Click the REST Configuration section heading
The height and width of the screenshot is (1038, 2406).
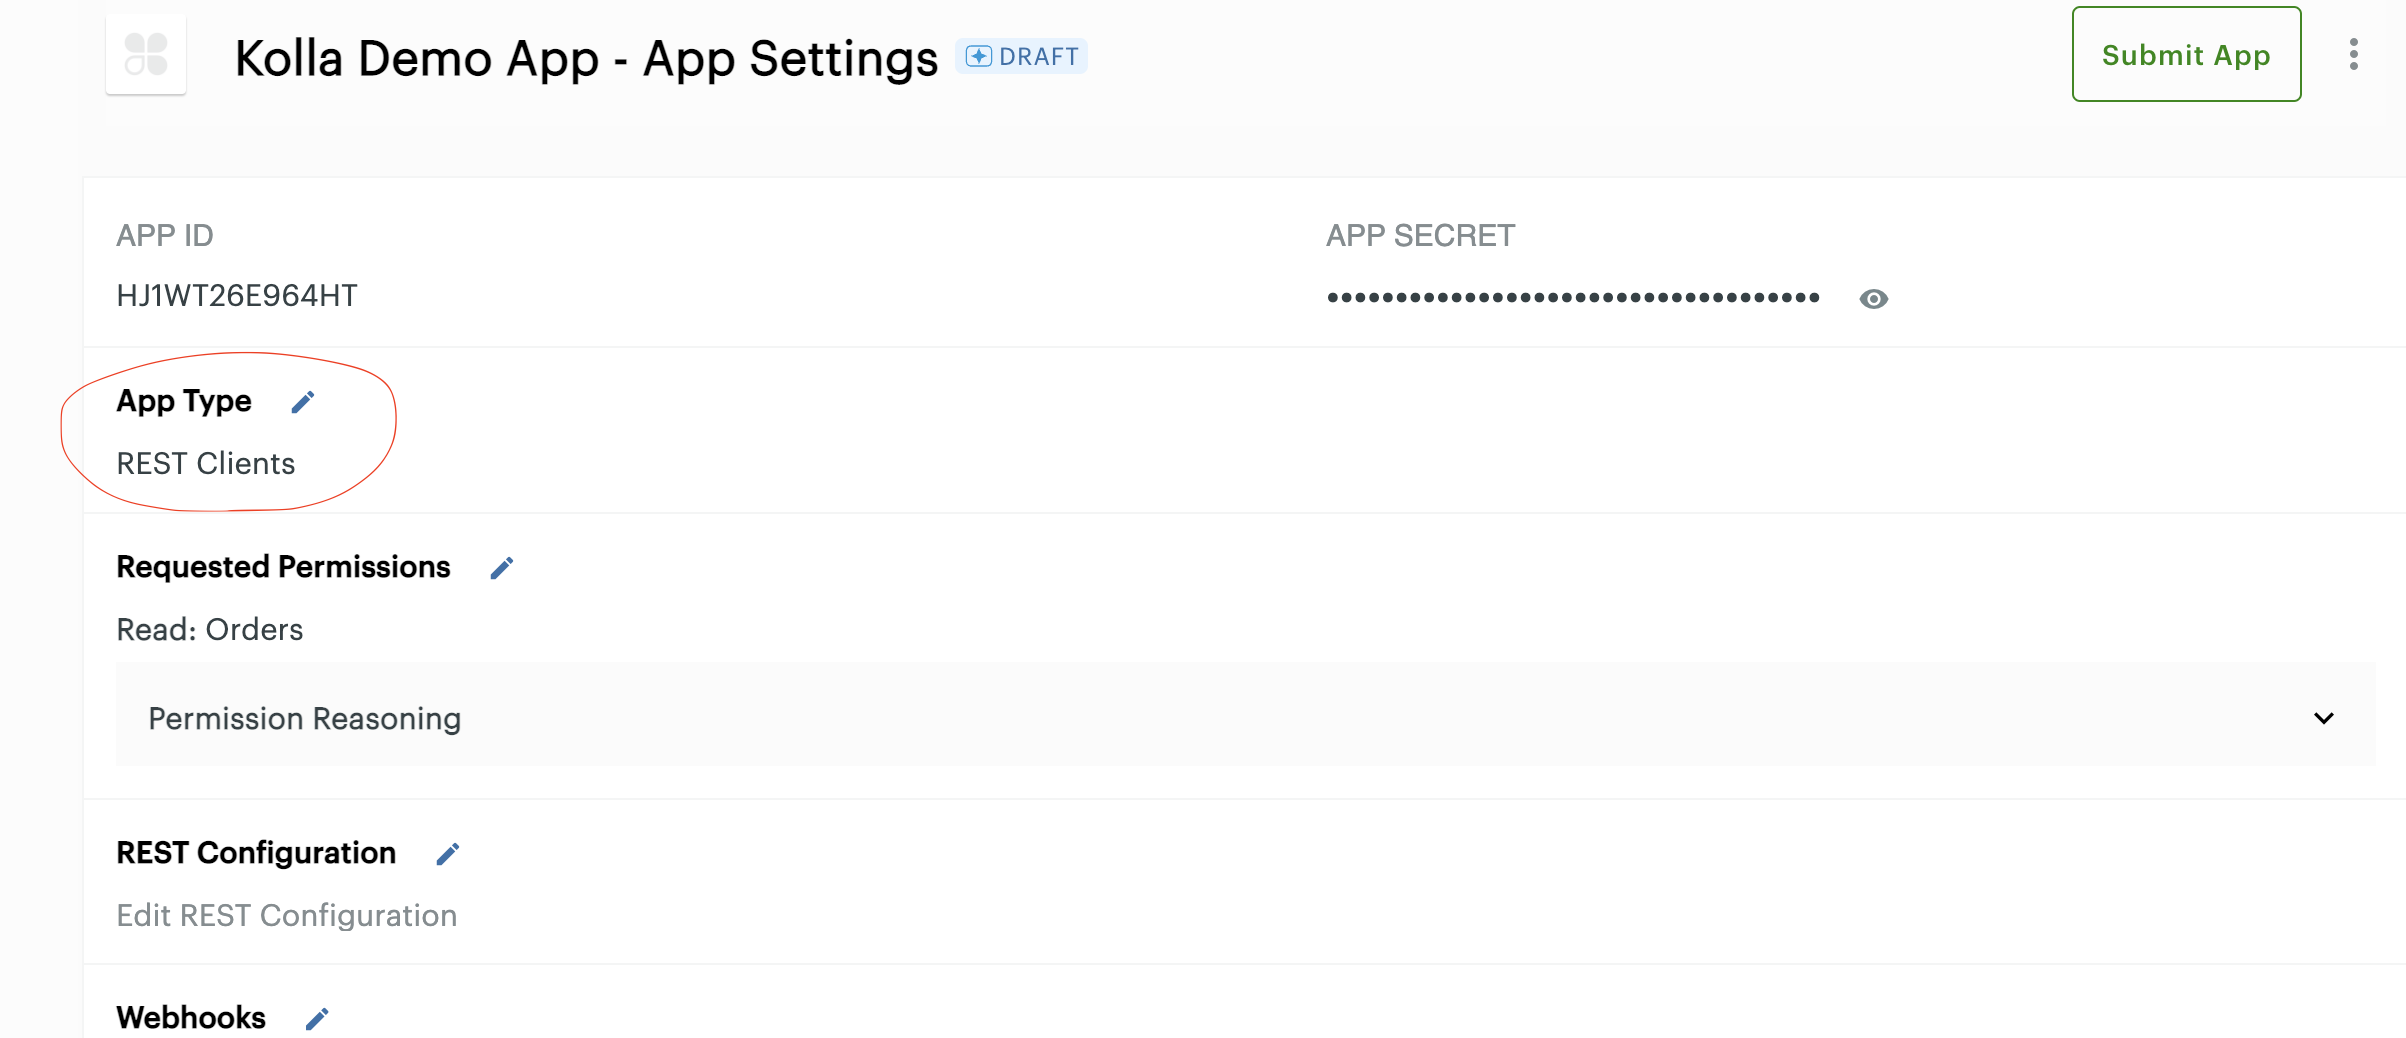click(256, 853)
